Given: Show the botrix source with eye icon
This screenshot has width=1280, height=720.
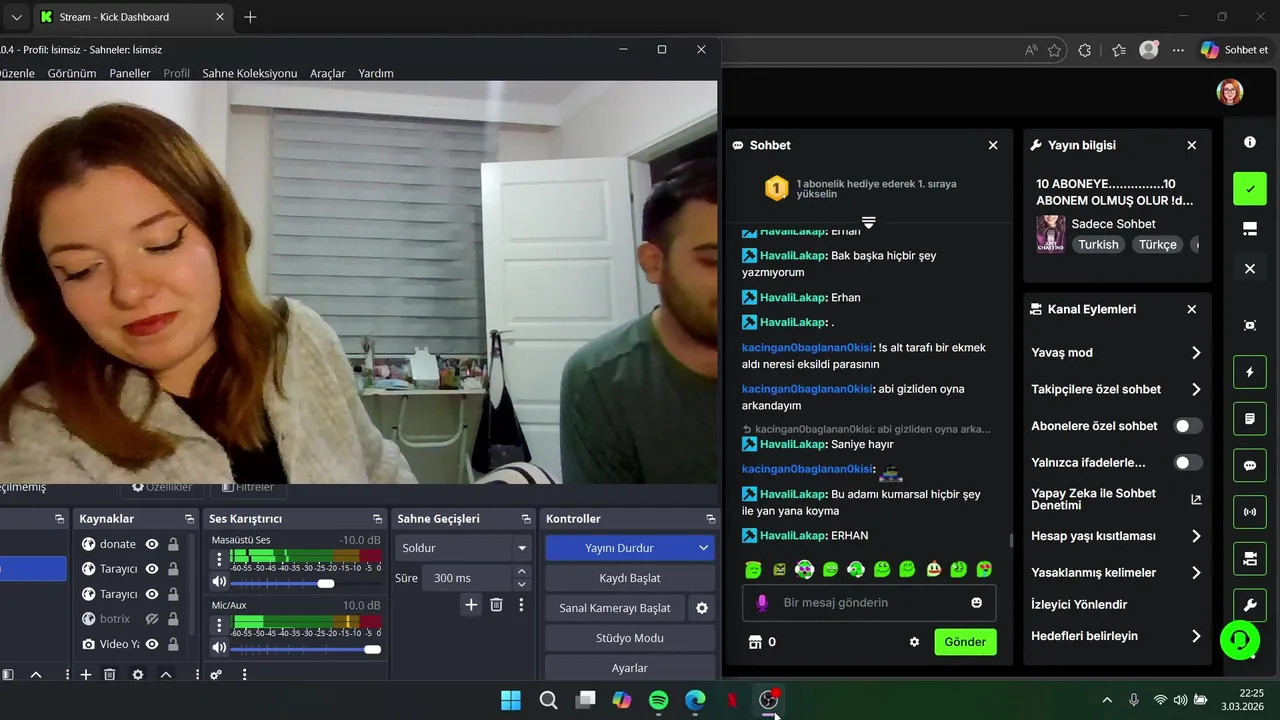Looking at the screenshot, I should [x=152, y=619].
